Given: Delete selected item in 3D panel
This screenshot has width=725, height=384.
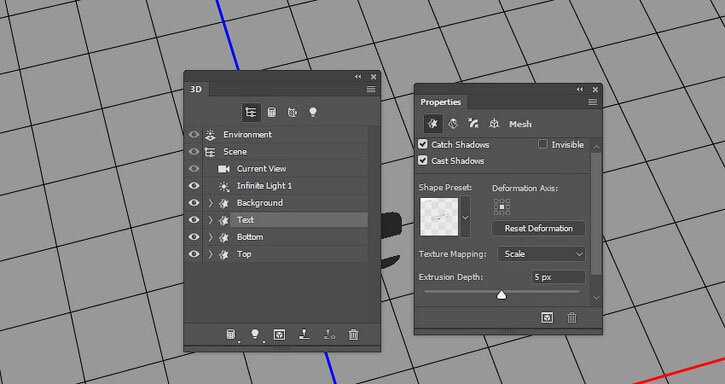Looking at the screenshot, I should (x=353, y=334).
